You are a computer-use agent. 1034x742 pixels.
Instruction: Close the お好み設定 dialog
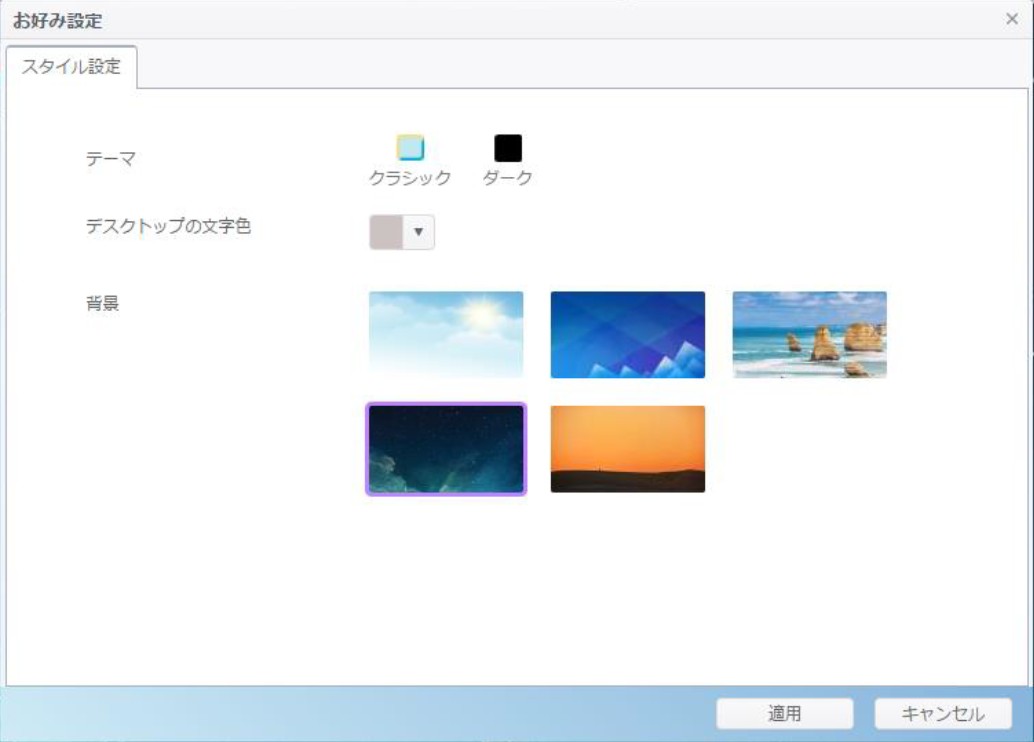coord(1012,19)
